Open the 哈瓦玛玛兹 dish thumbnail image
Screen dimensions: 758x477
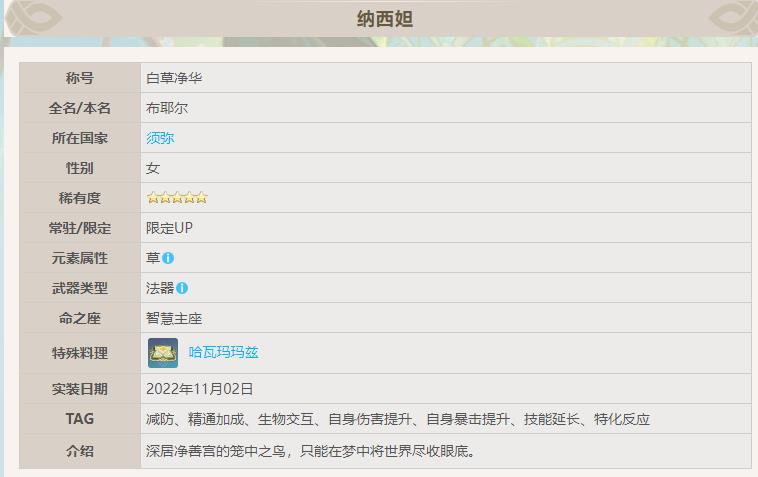[163, 353]
